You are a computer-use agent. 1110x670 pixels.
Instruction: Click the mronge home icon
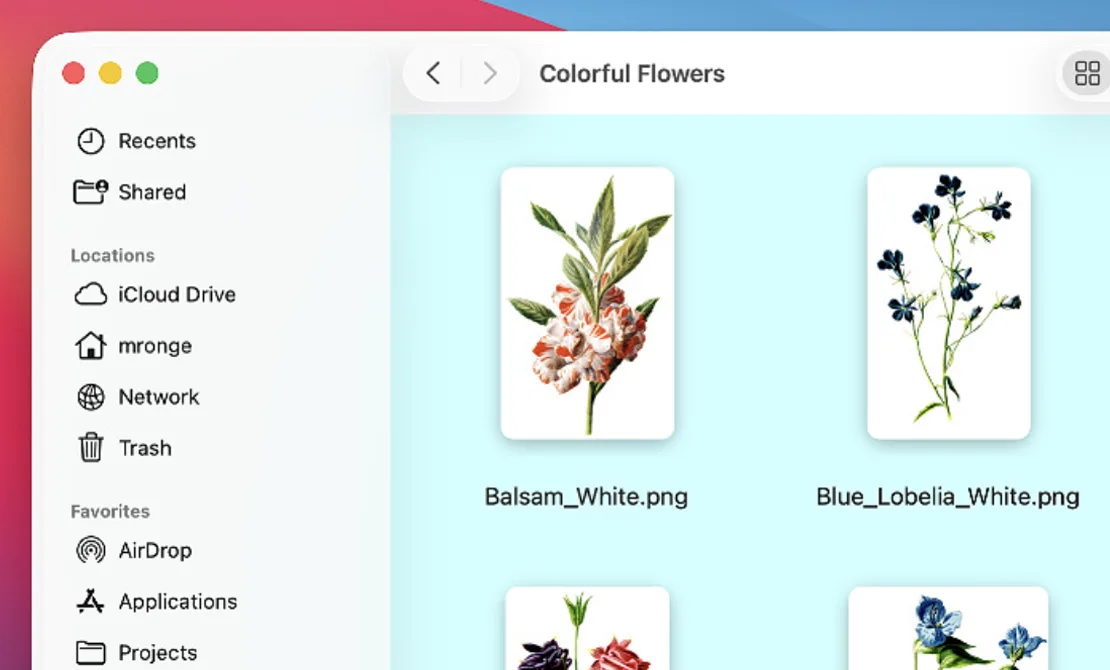coord(91,346)
